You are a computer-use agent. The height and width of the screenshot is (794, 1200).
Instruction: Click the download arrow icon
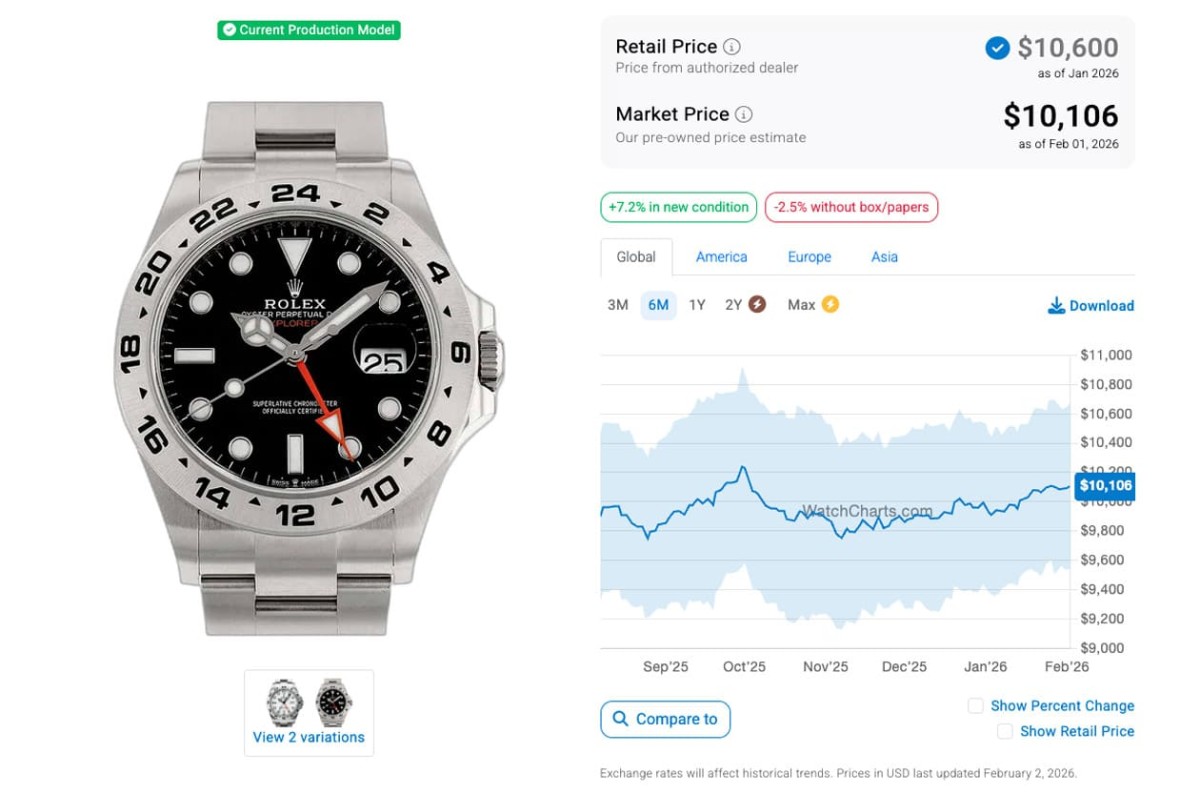click(x=1056, y=306)
